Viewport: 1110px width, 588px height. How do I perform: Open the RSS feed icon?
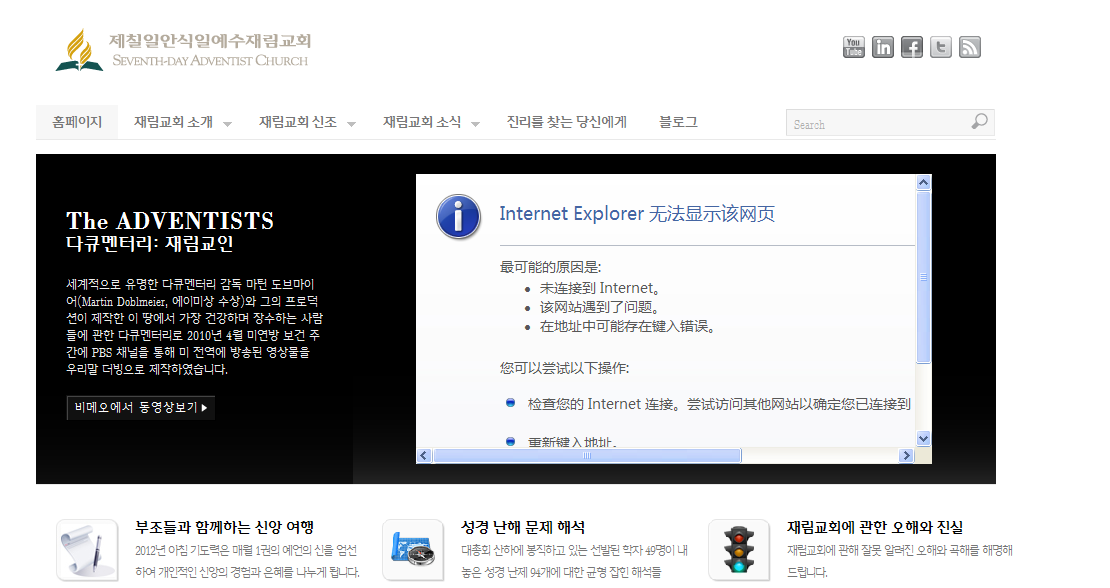(970, 47)
